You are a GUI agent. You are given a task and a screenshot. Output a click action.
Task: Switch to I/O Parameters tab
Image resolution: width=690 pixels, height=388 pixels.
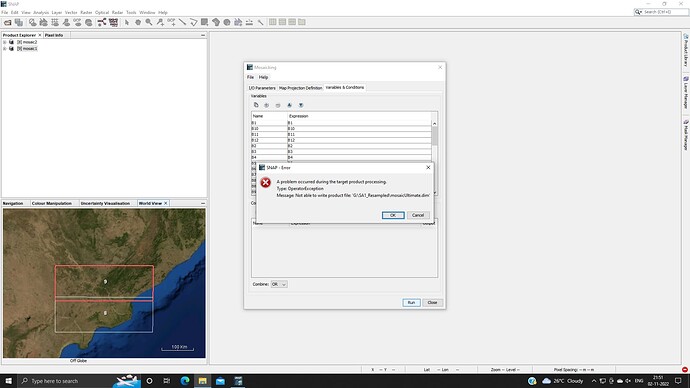point(262,88)
